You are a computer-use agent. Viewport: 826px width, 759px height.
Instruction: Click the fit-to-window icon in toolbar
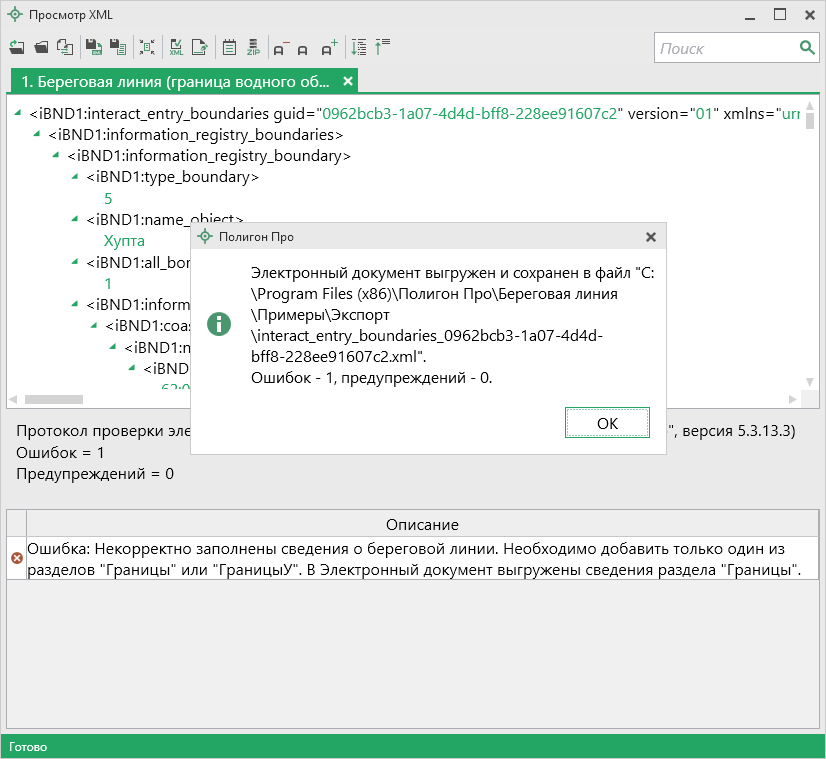(x=147, y=47)
